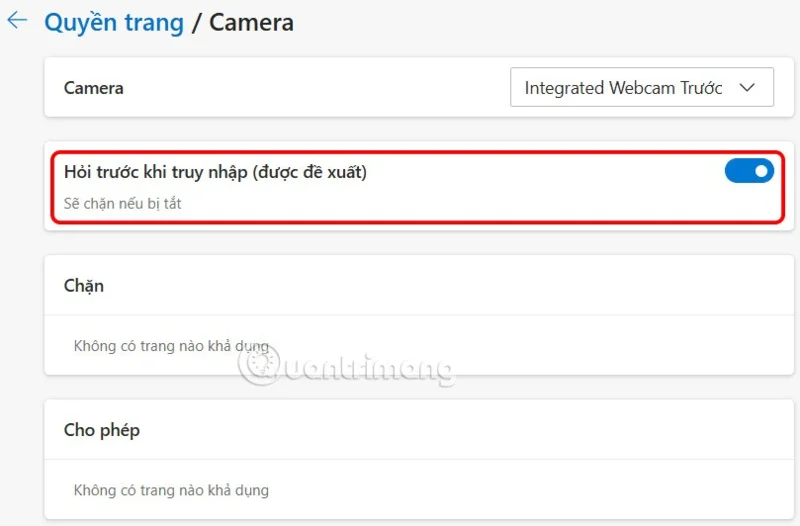
Task: Click the white knob of the blue switch
Action: 761,172
